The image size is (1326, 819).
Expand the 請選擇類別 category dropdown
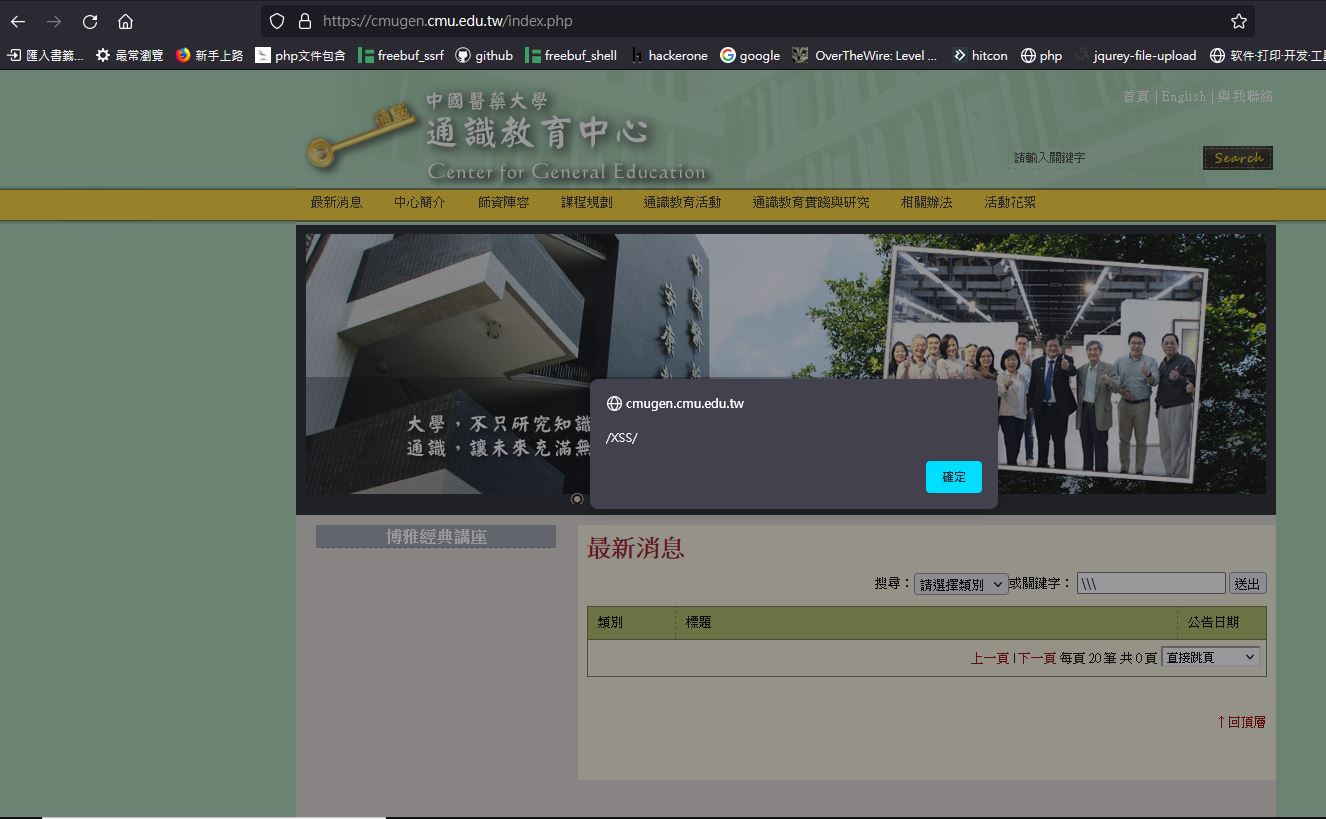(961, 584)
